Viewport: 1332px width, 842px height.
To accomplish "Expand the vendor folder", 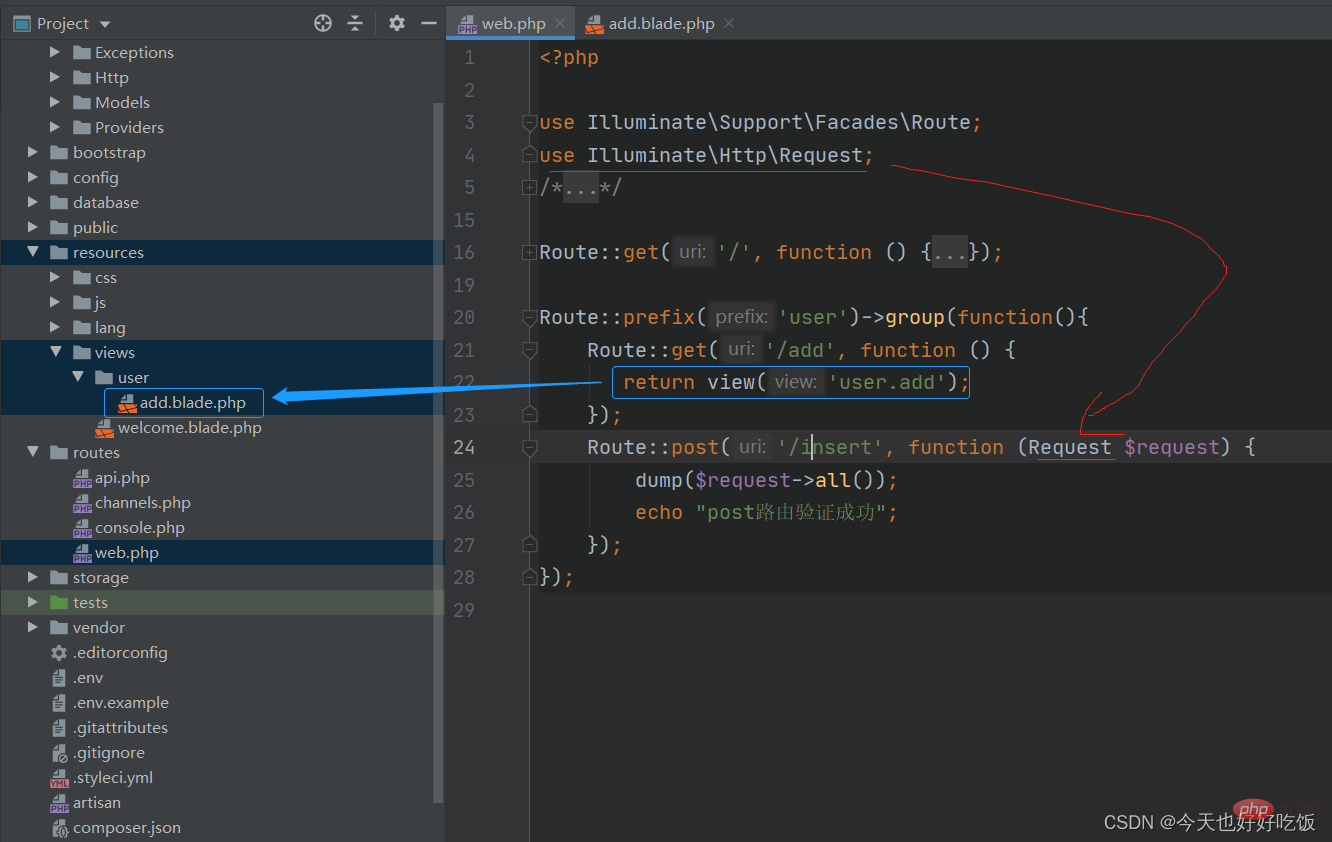I will click(33, 627).
